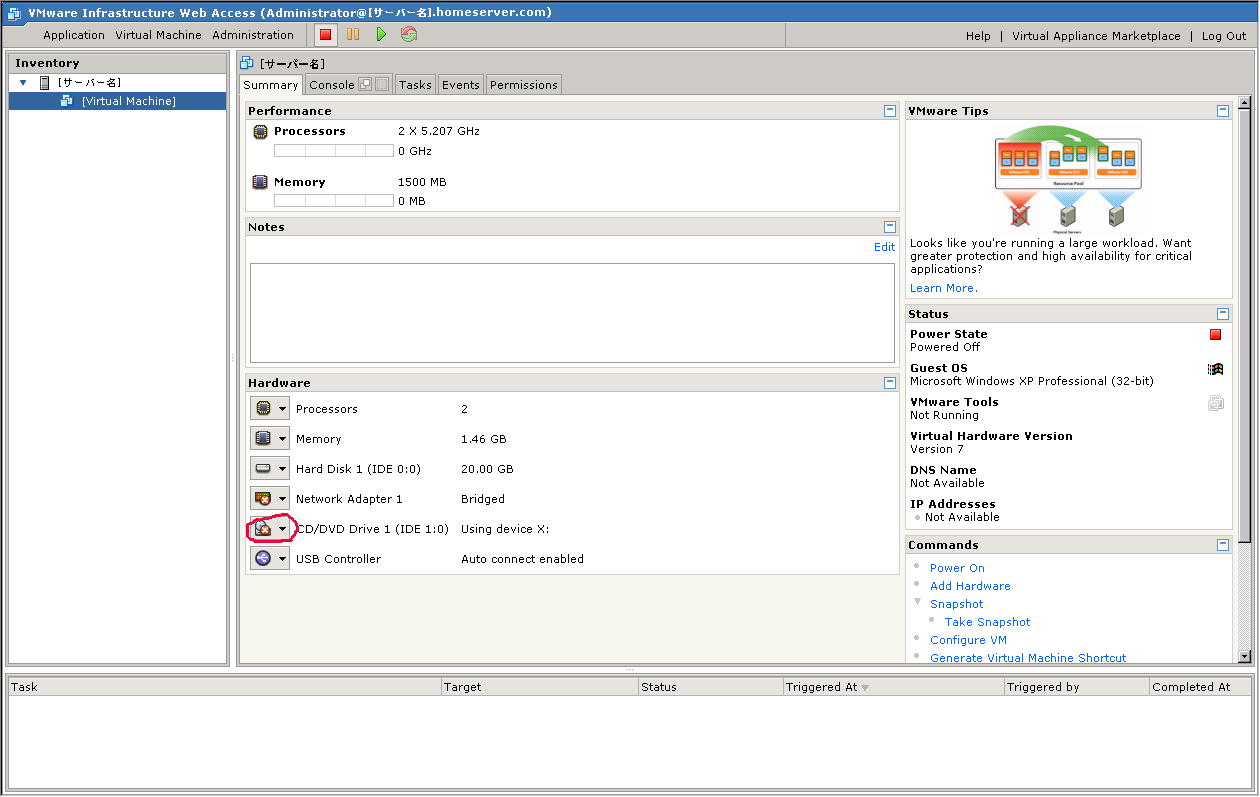Click the circled CD/DVD Drive 1 icon
1260x797 pixels.
pos(262,528)
